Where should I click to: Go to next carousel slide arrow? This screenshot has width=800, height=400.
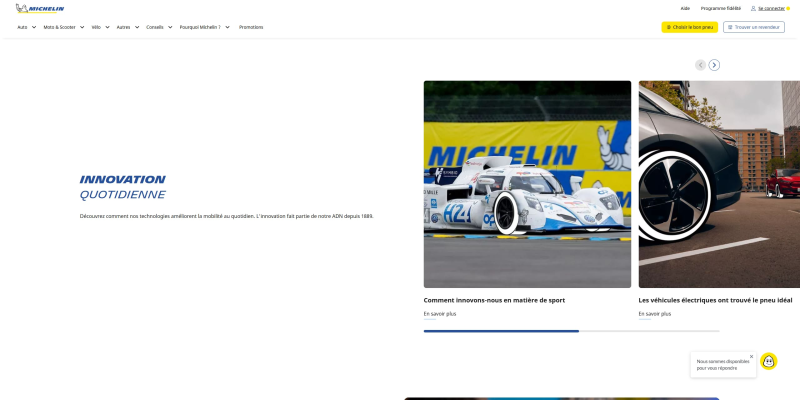click(x=714, y=65)
